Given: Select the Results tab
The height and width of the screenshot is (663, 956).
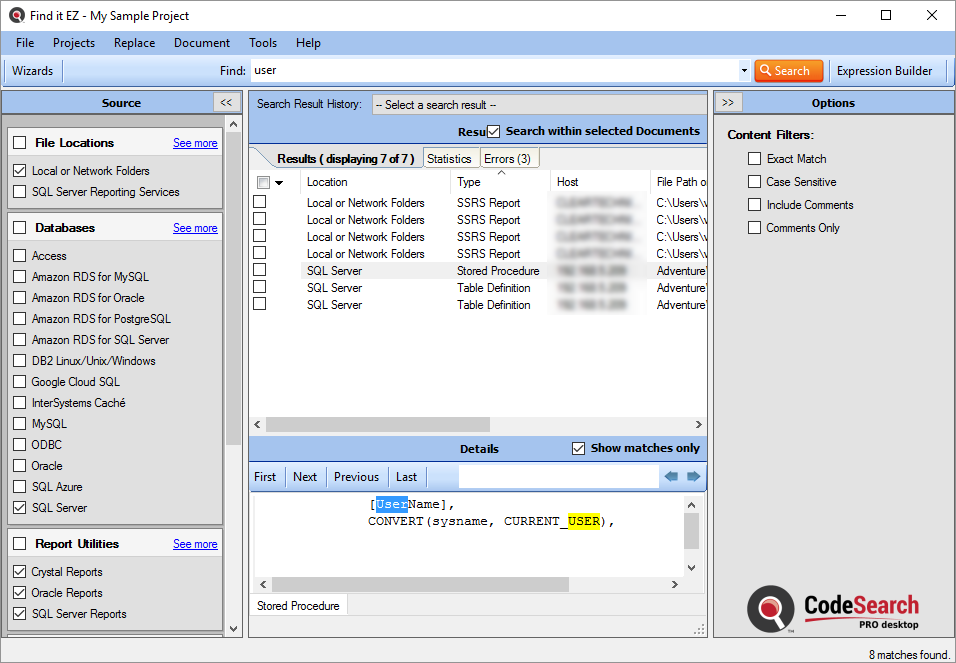Looking at the screenshot, I should click(x=345, y=159).
